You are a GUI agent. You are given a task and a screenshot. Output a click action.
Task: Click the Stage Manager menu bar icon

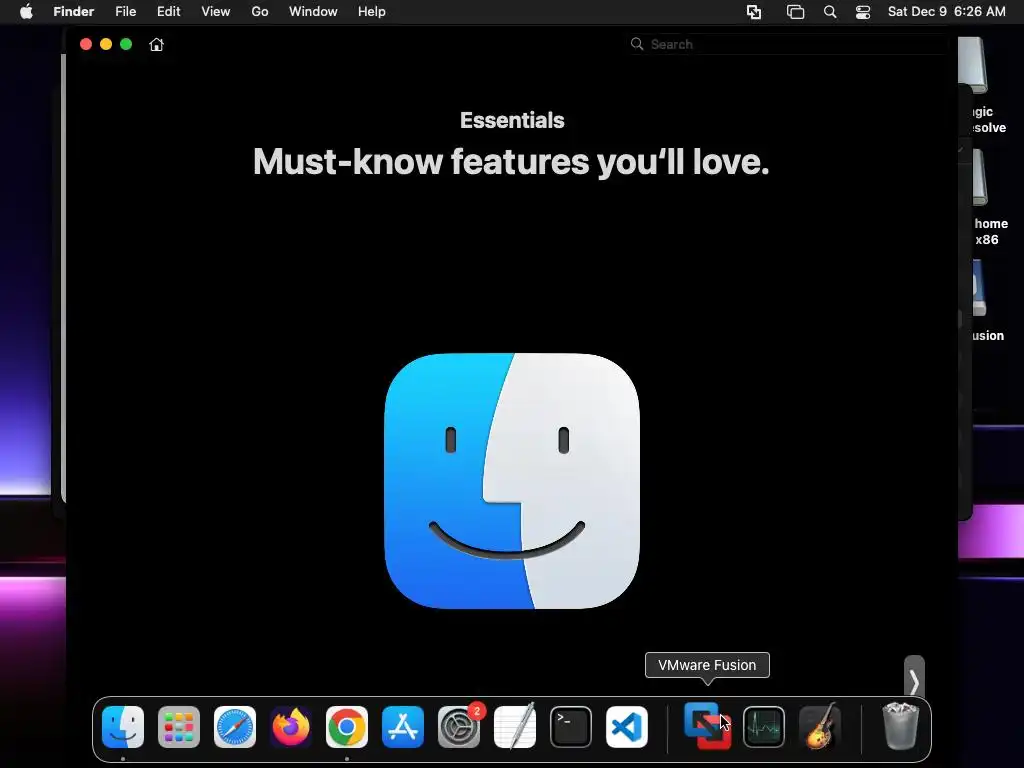[x=795, y=12]
